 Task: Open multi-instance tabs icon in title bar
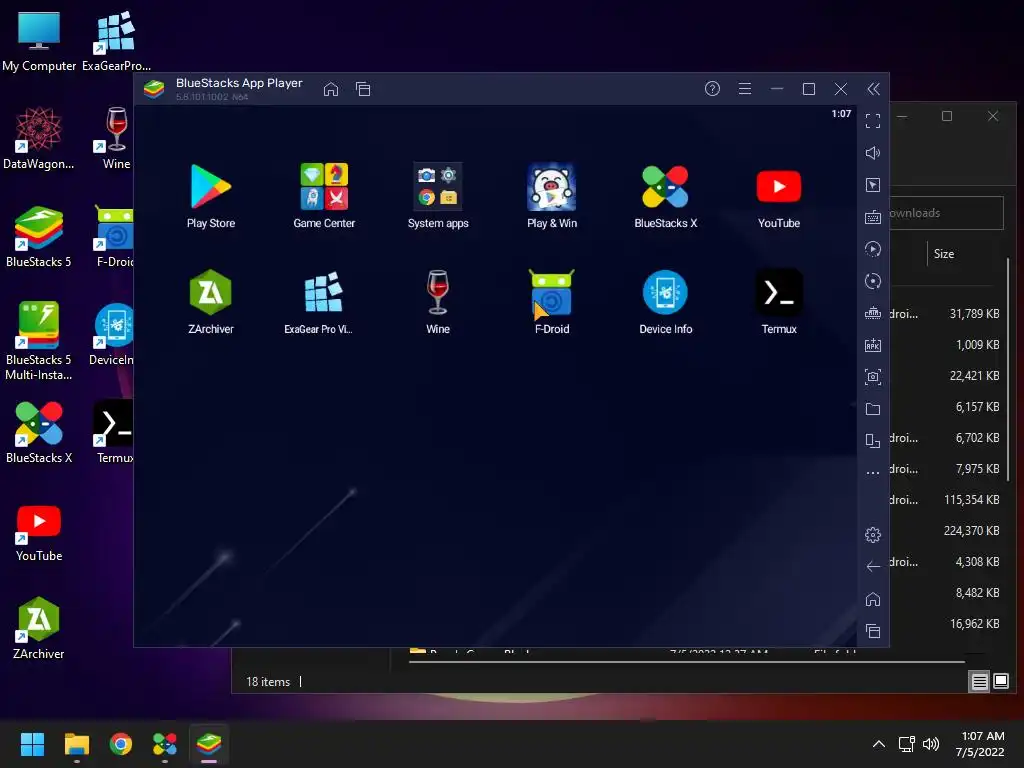363,89
